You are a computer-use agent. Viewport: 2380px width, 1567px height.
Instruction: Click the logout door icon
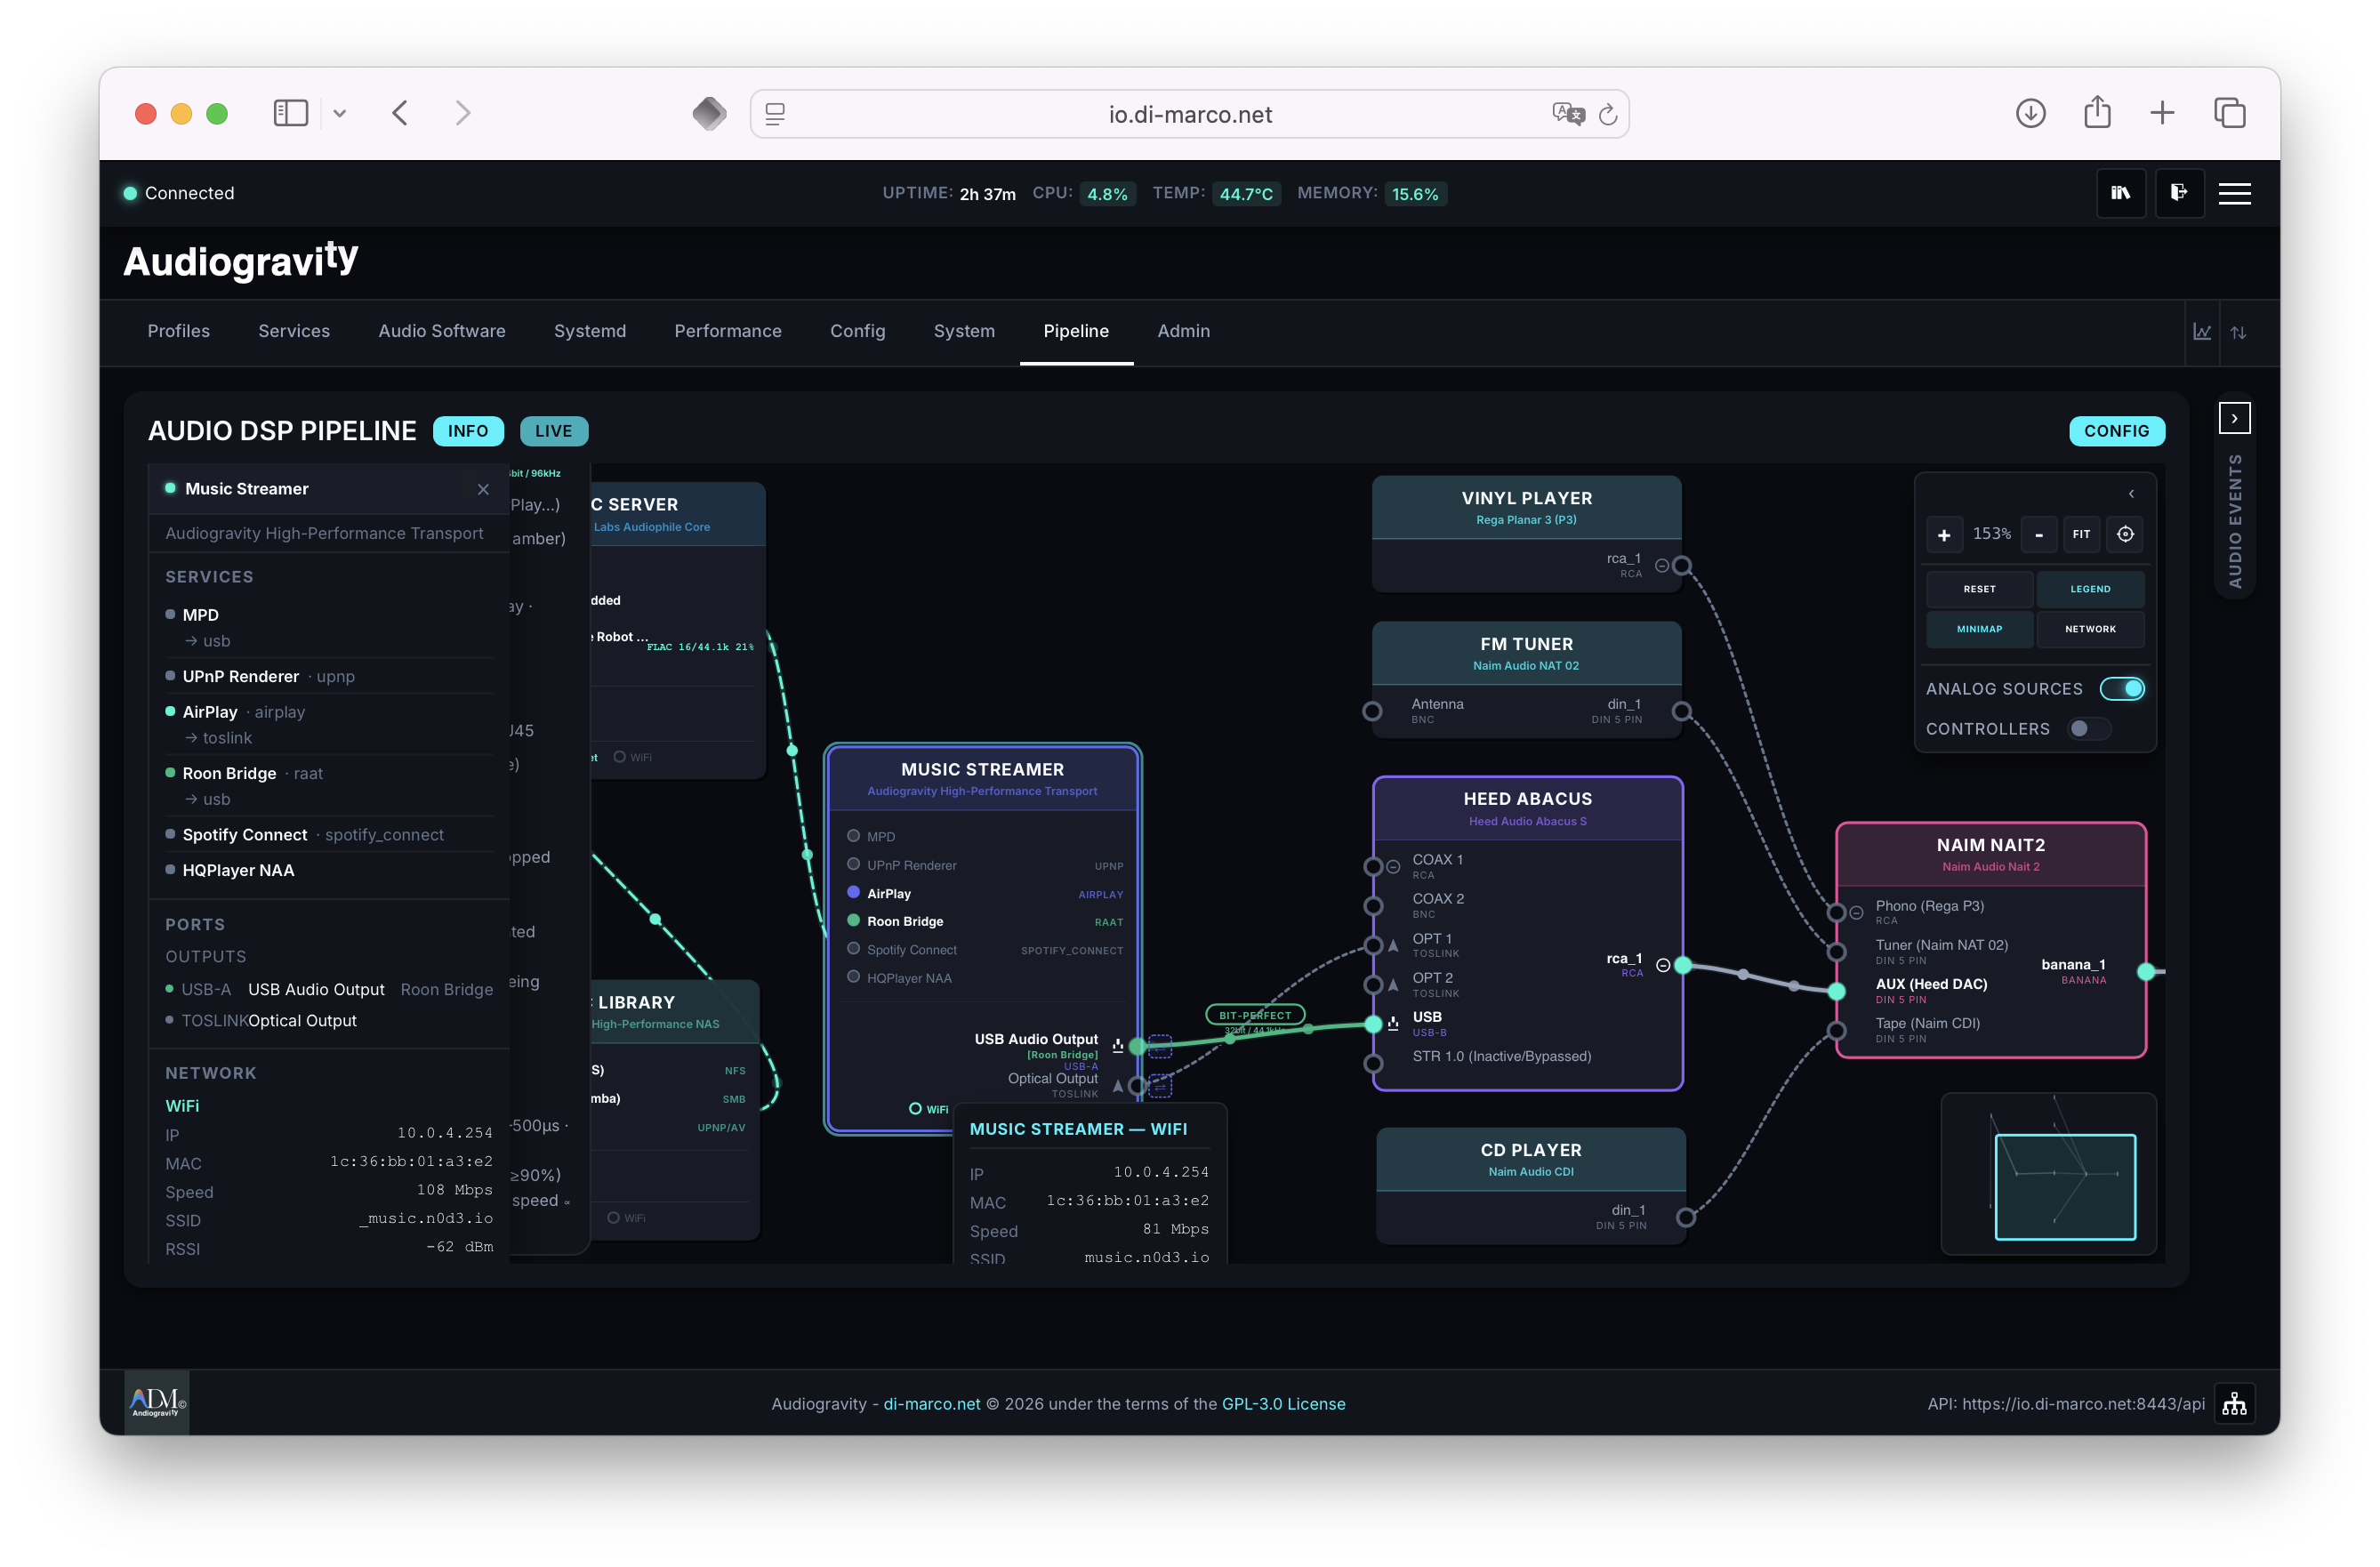2180,193
